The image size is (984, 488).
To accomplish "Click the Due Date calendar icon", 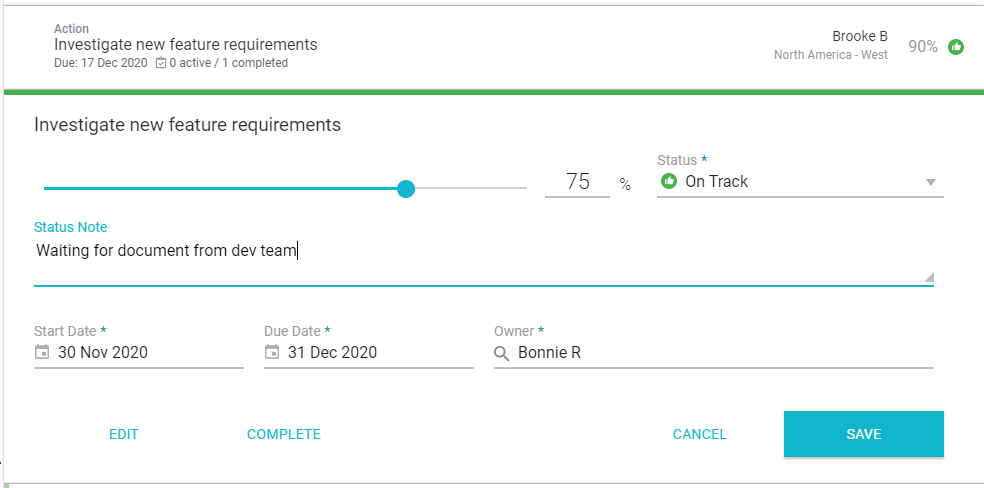I will pos(272,352).
